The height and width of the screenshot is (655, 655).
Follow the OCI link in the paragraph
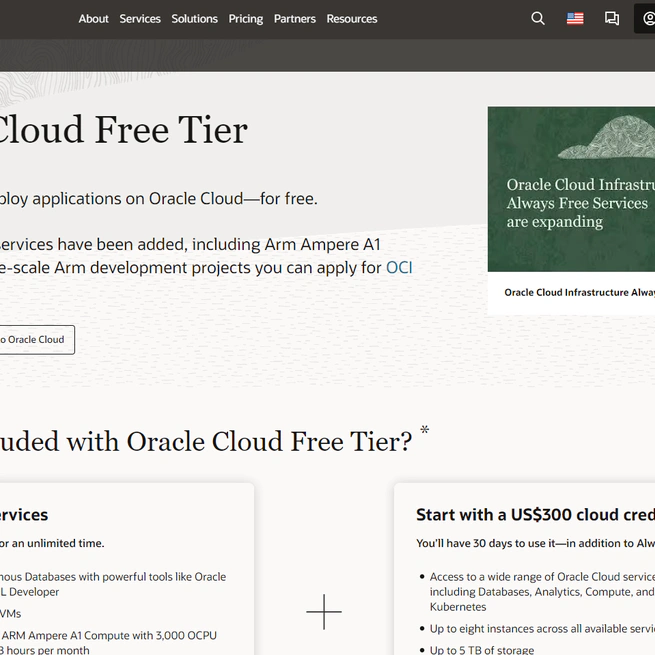pyautogui.click(x=399, y=267)
